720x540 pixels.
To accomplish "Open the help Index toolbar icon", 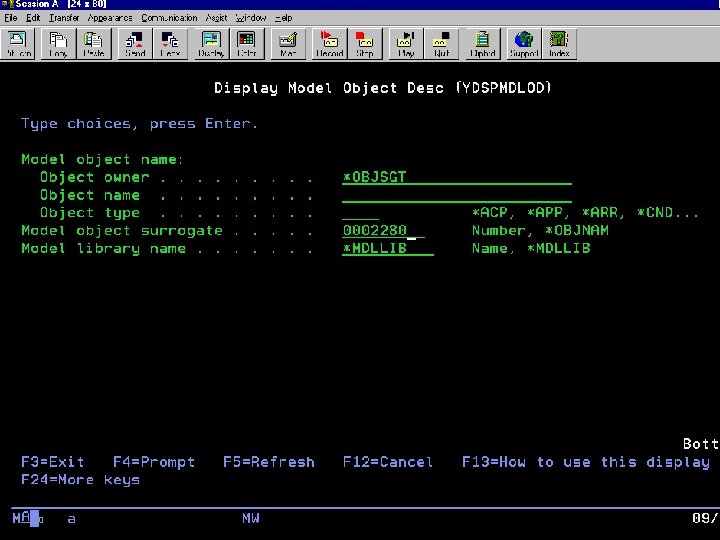I will pyautogui.click(x=559, y=44).
